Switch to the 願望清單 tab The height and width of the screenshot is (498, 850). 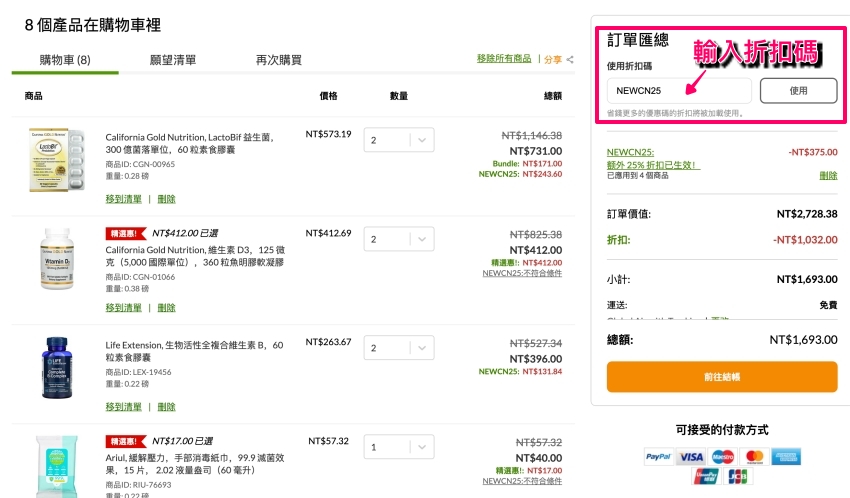click(x=172, y=60)
